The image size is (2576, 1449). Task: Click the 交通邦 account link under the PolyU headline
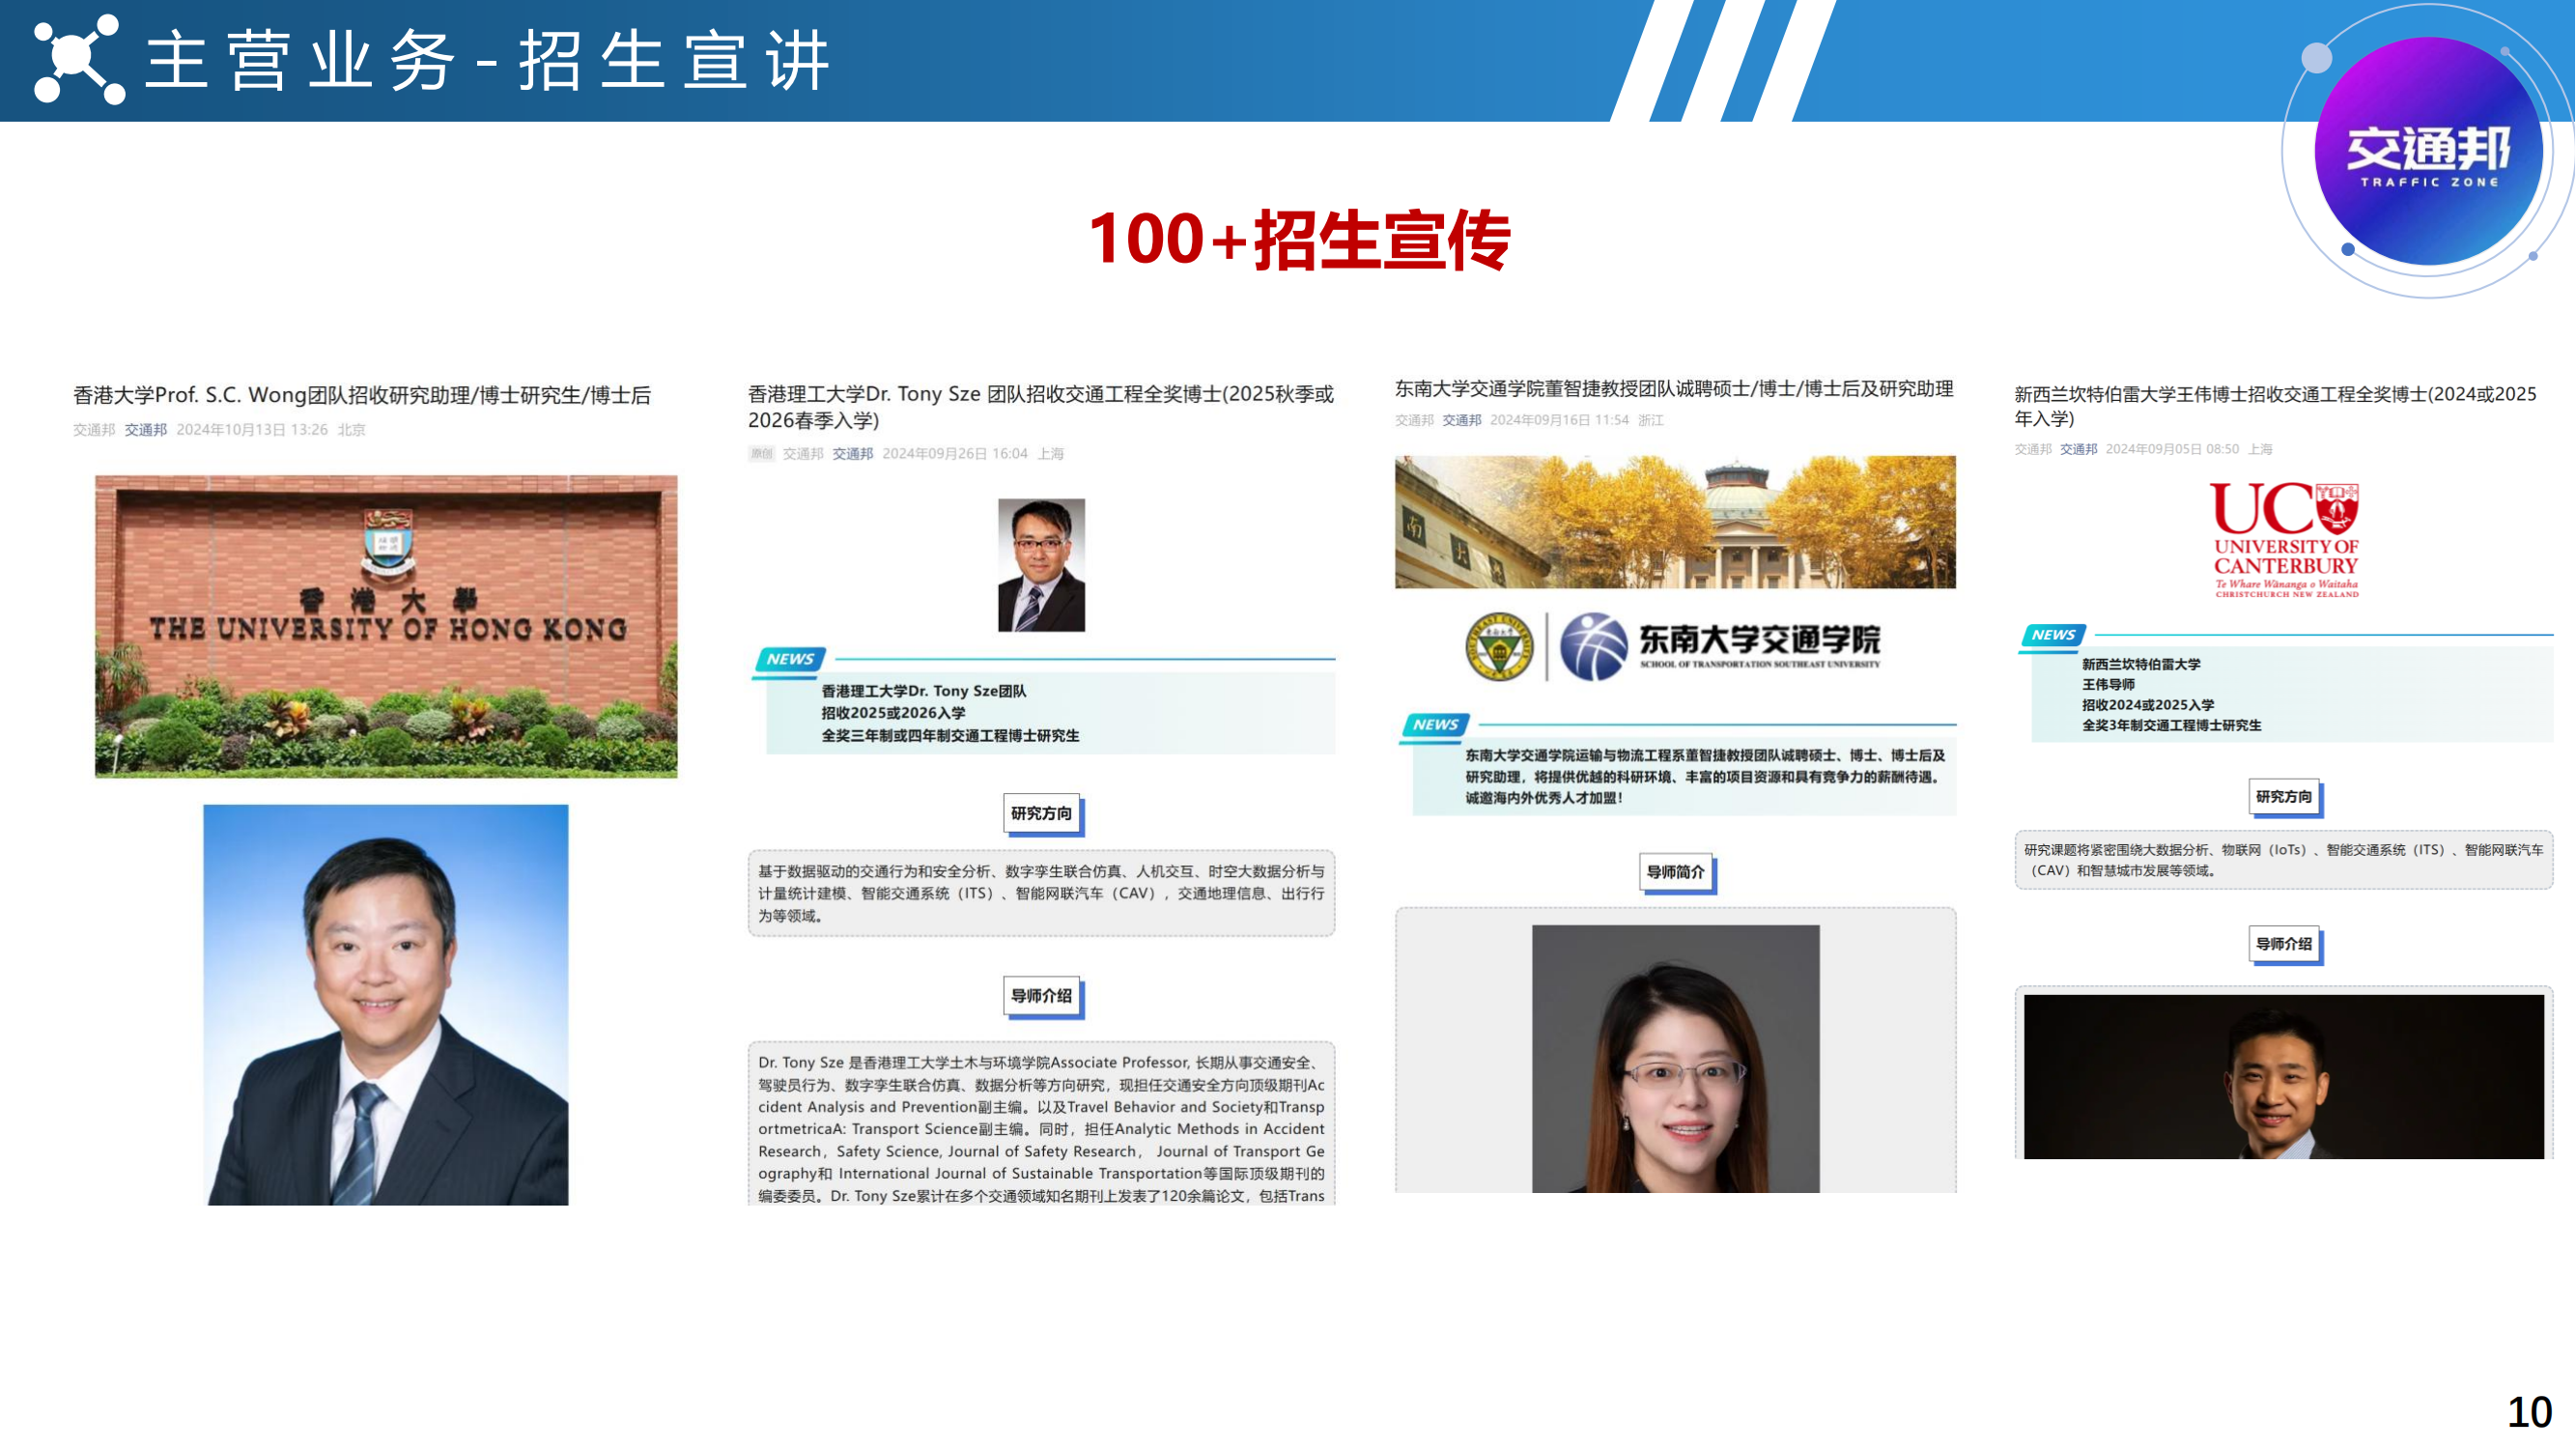tap(853, 454)
